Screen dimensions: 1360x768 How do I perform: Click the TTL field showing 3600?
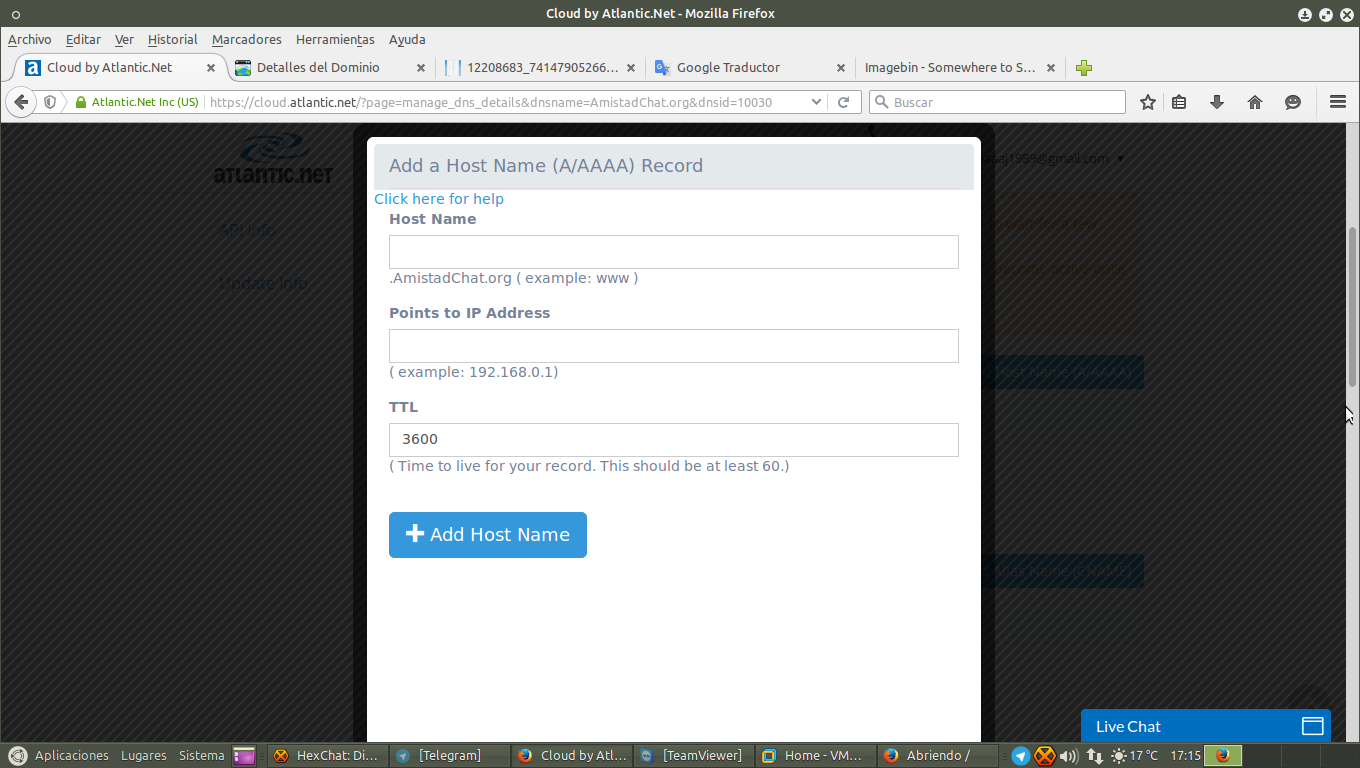click(x=674, y=440)
